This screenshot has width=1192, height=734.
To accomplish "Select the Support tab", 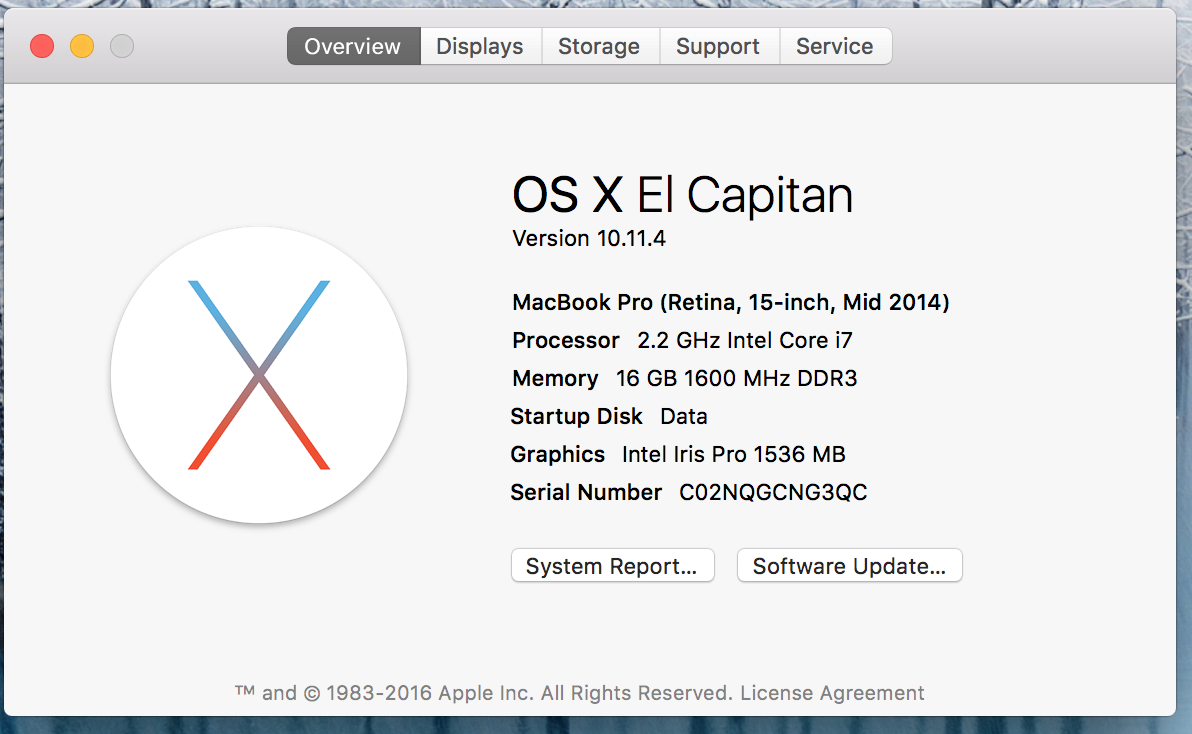I will 717,46.
